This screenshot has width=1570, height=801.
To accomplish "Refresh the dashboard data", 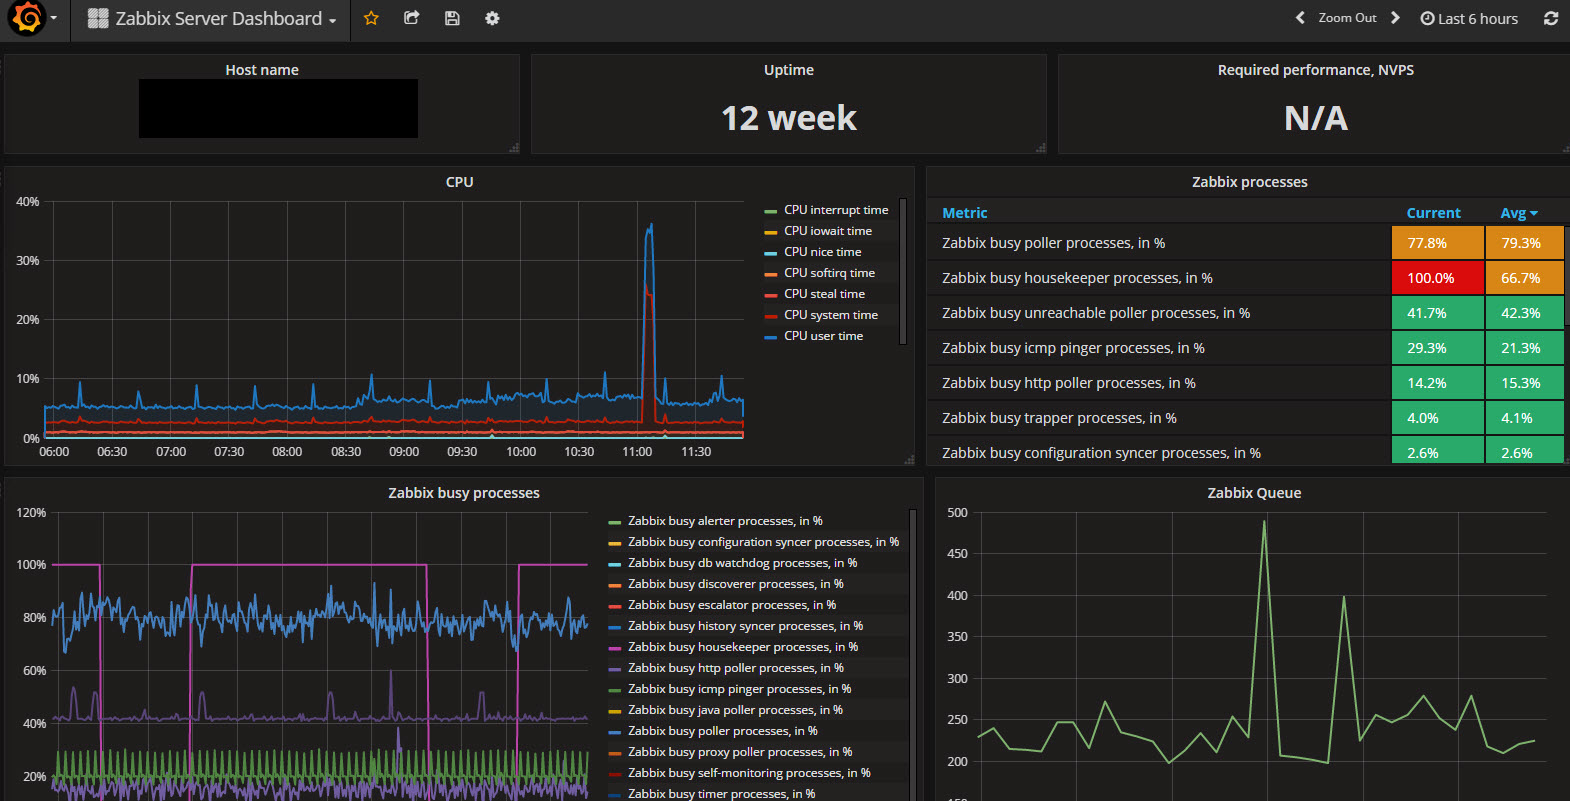I will [x=1551, y=18].
